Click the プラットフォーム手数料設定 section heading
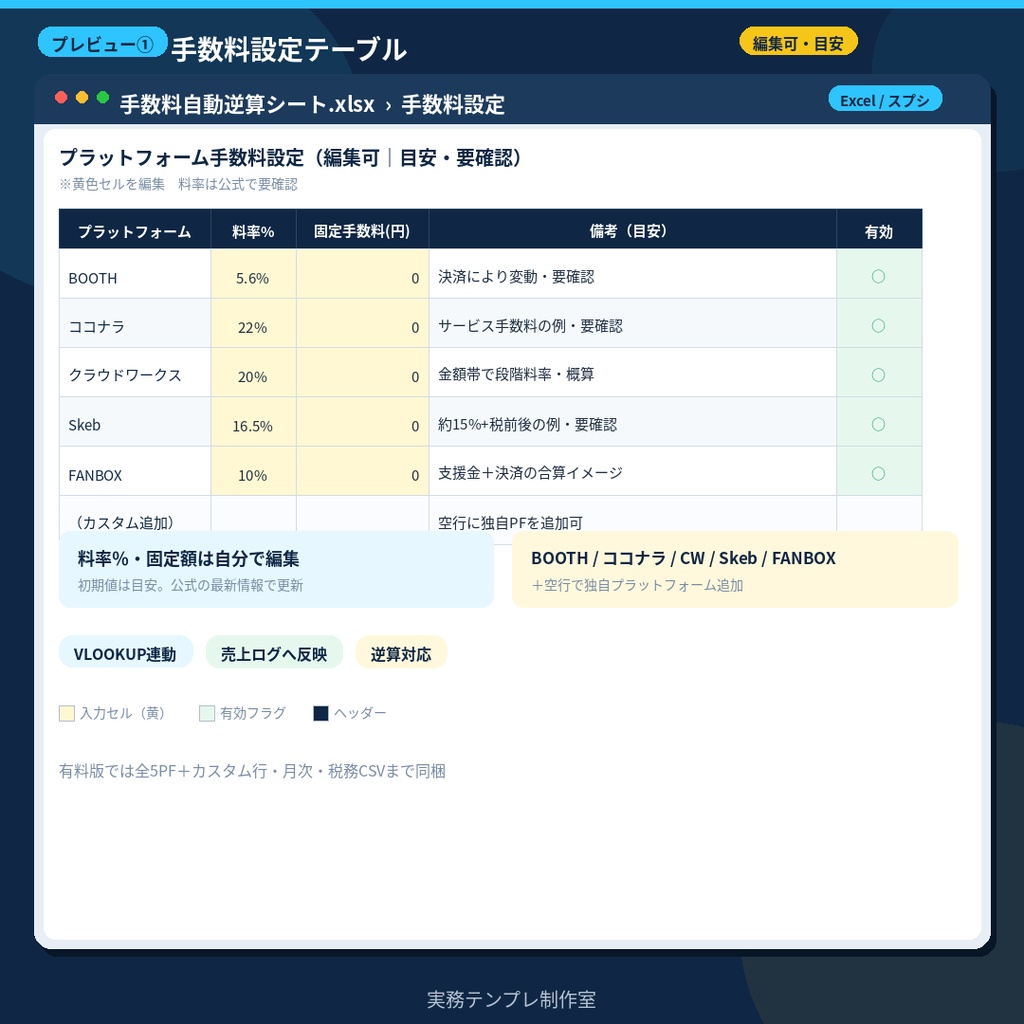The height and width of the screenshot is (1024, 1024). [290, 158]
